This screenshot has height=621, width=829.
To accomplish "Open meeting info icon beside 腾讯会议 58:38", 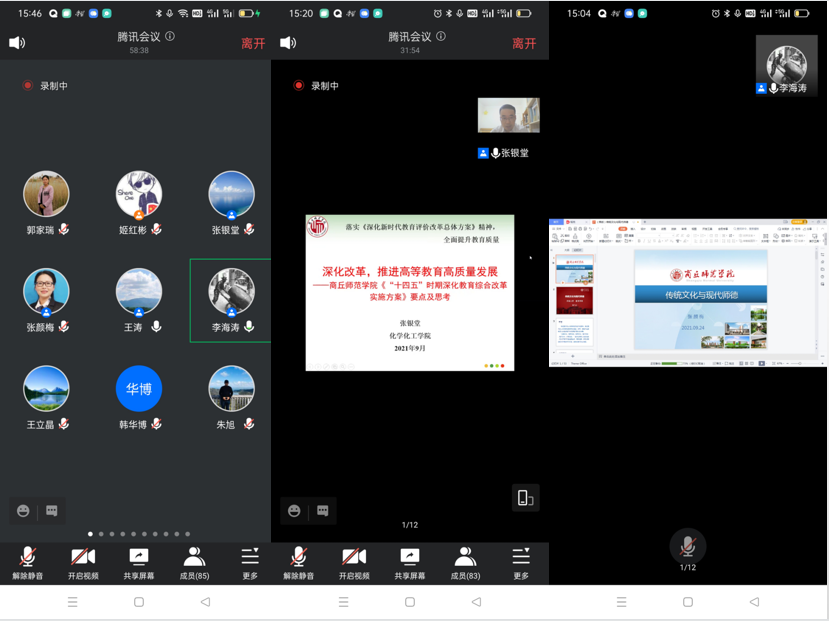I will point(170,36).
